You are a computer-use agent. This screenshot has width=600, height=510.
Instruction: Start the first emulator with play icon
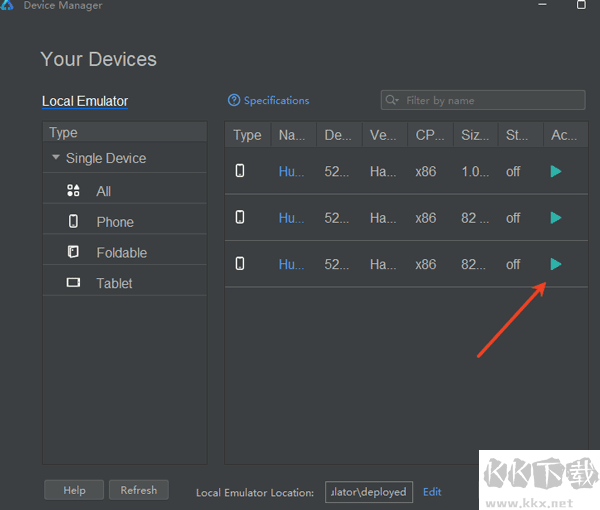pyautogui.click(x=556, y=171)
